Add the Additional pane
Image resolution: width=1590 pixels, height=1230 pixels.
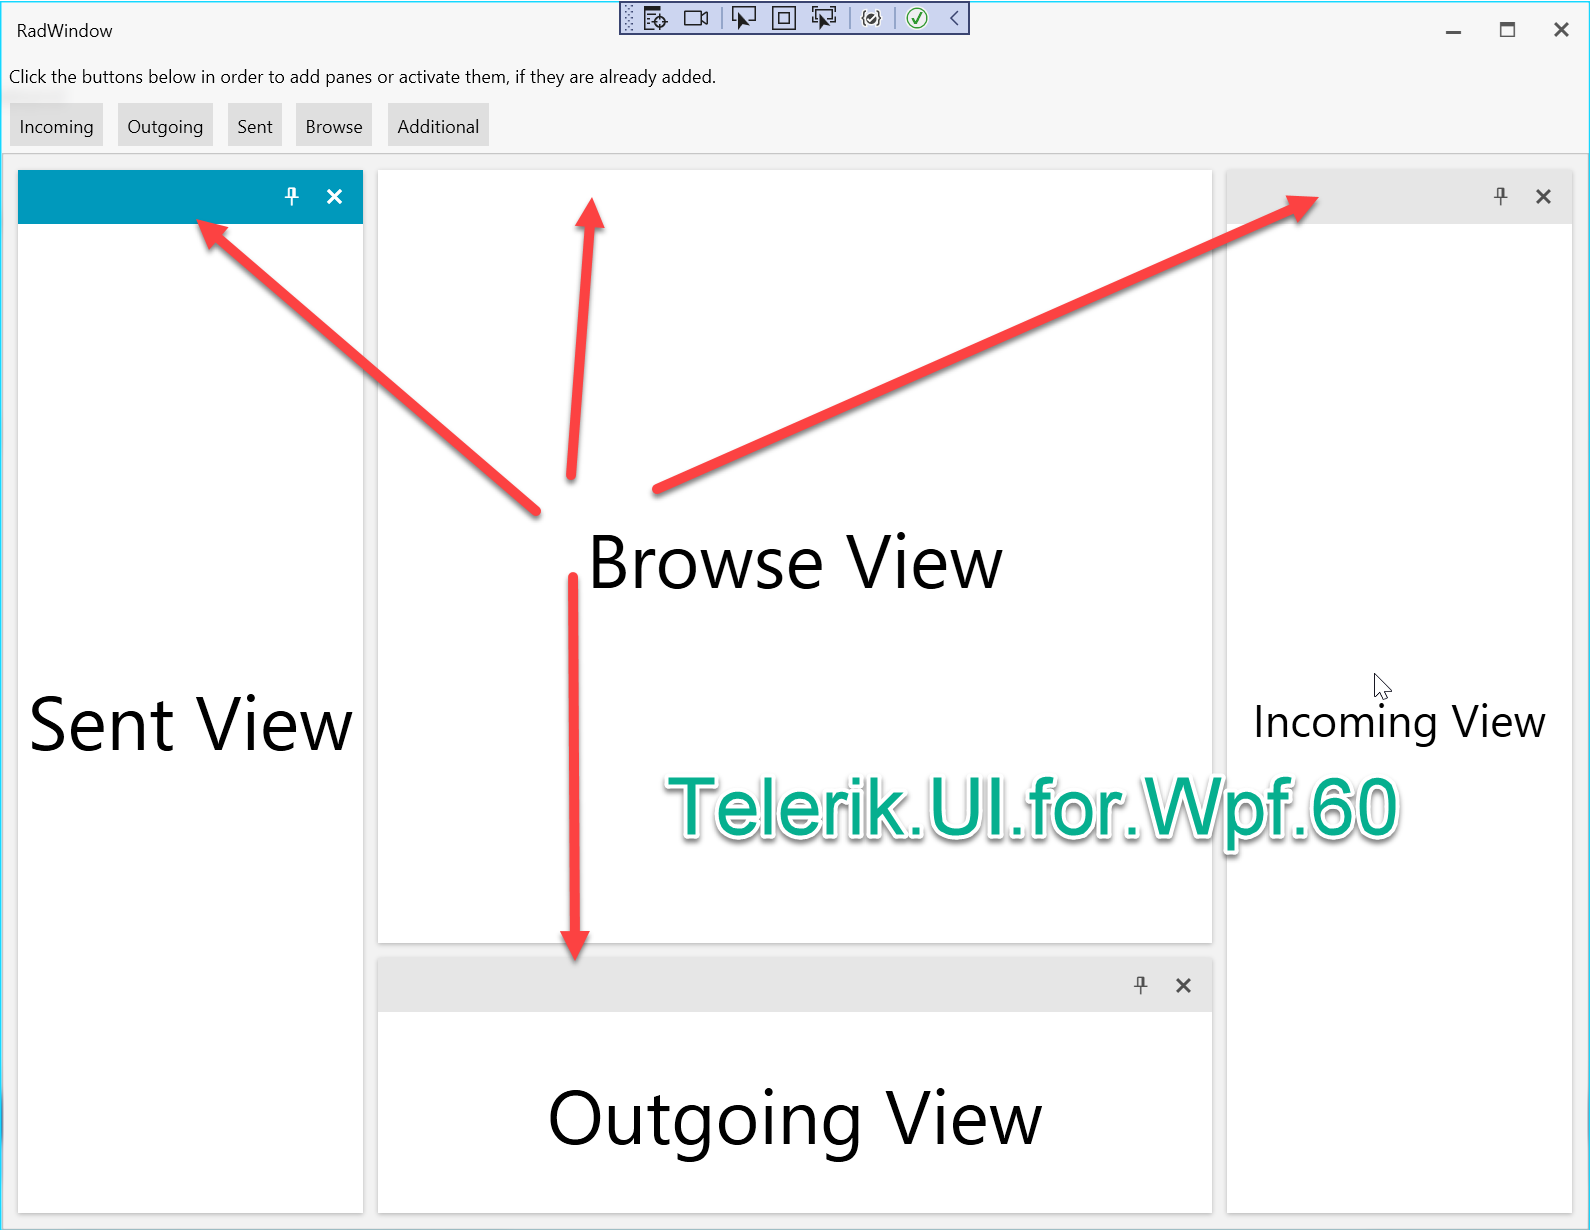[x=438, y=126]
